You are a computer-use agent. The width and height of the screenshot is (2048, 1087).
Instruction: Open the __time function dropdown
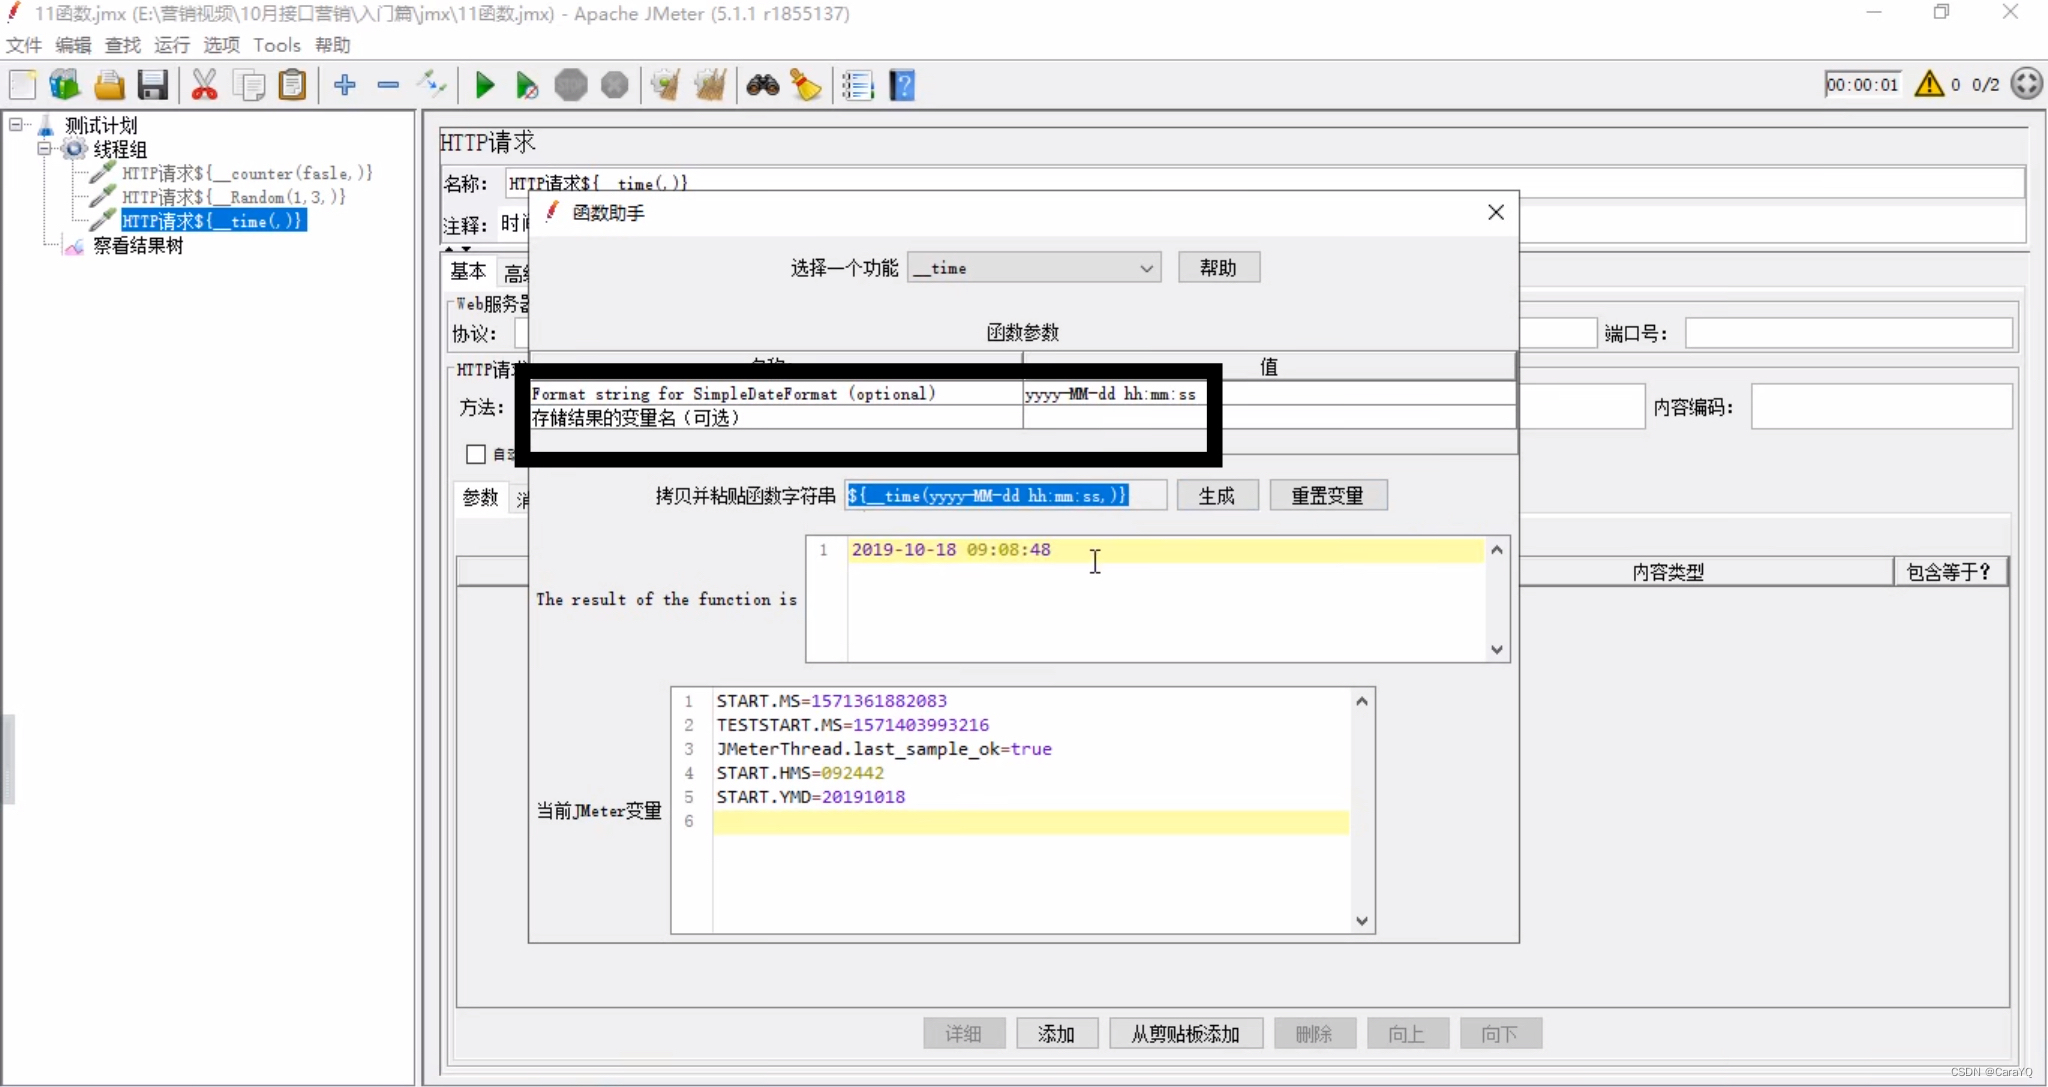[x=1034, y=268]
